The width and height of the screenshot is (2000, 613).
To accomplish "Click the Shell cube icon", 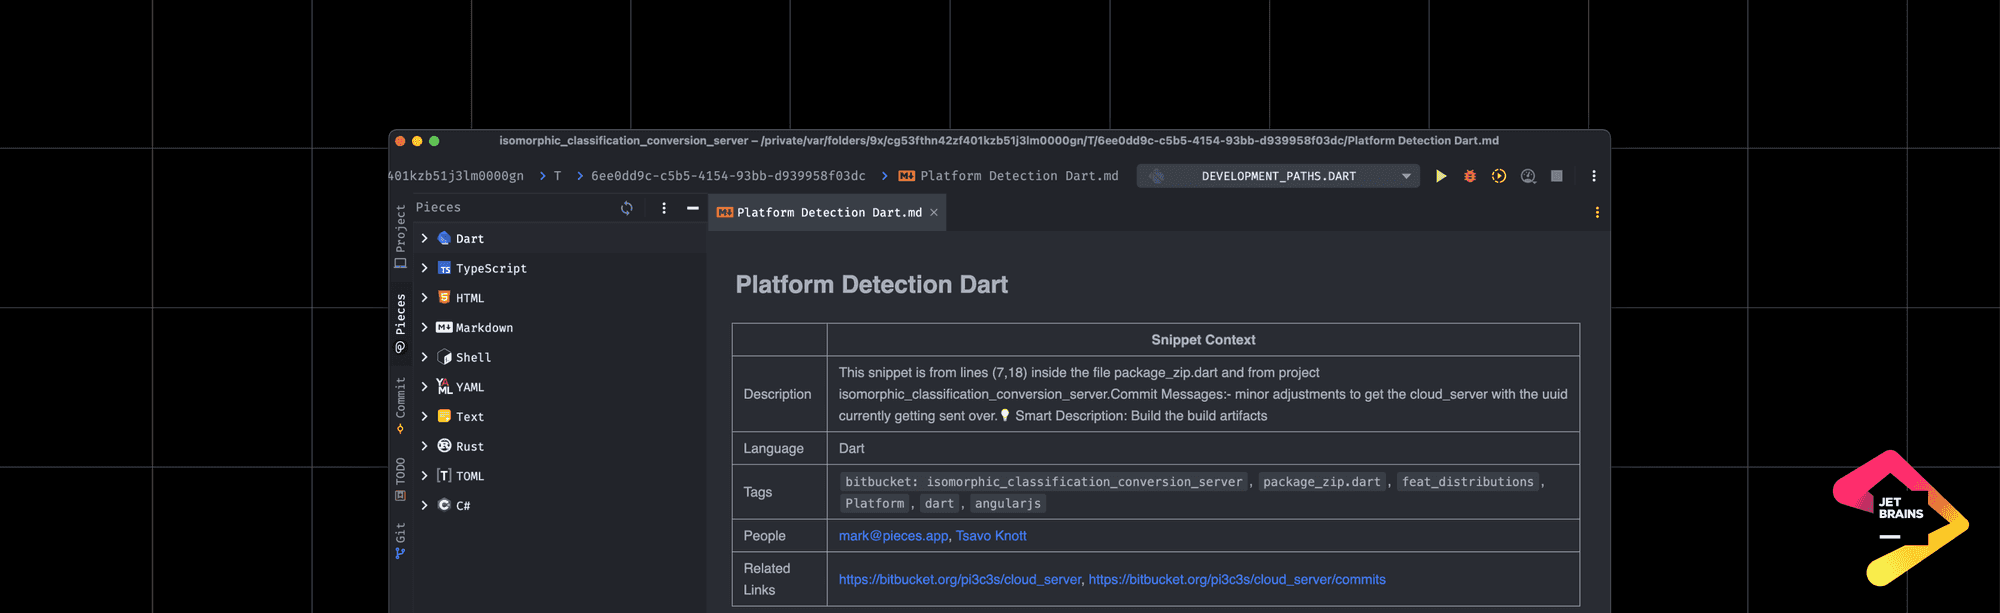I will [444, 357].
